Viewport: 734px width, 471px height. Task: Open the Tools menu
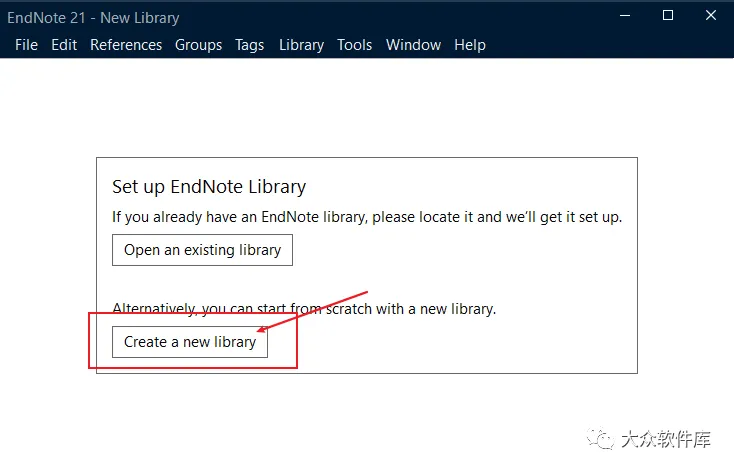pos(354,45)
